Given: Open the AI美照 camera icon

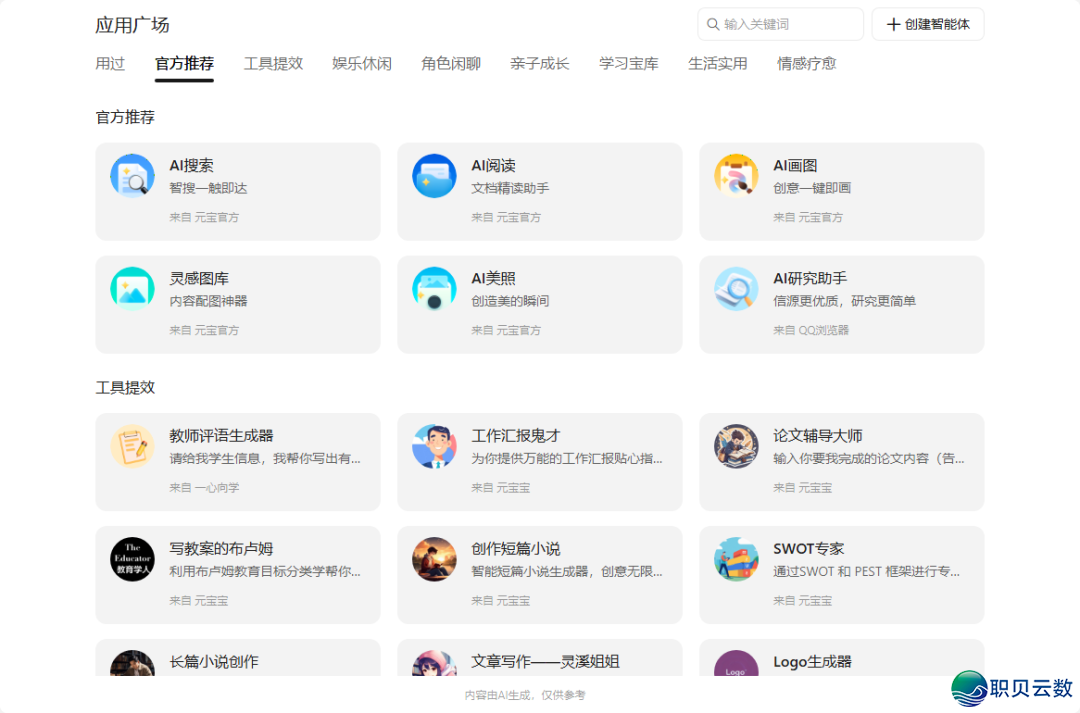Looking at the screenshot, I should pyautogui.click(x=434, y=289).
